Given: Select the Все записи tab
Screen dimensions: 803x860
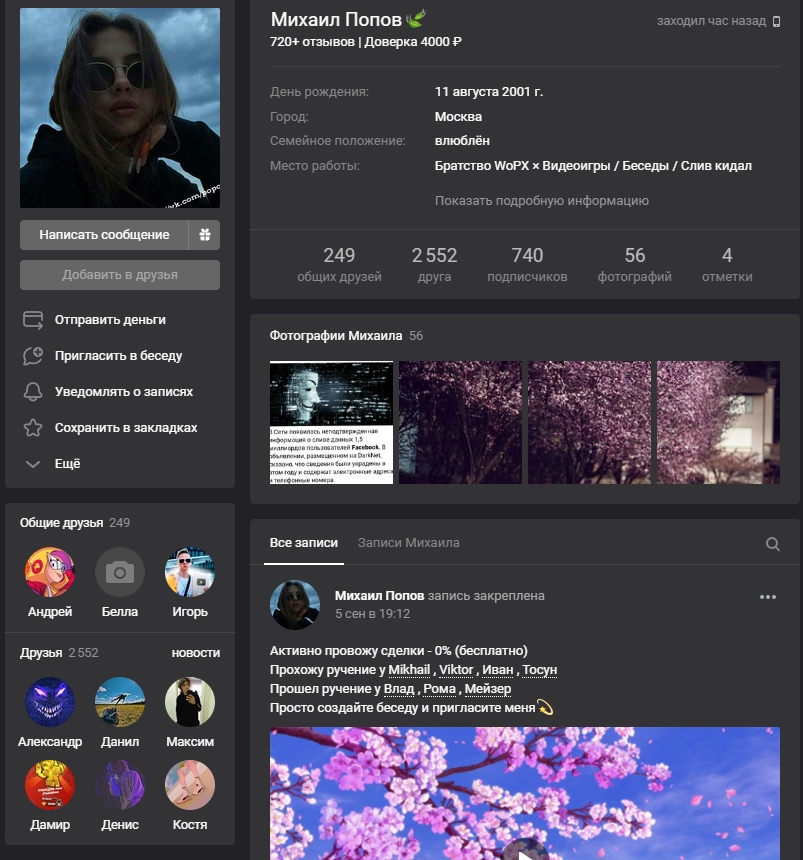Looking at the screenshot, I should click(x=303, y=543).
